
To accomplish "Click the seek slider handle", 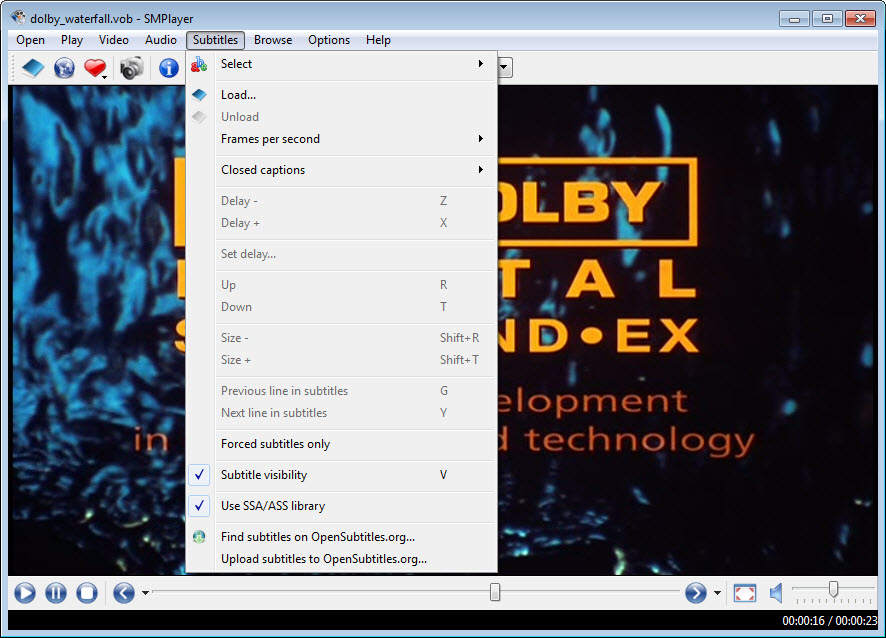I will click(495, 592).
